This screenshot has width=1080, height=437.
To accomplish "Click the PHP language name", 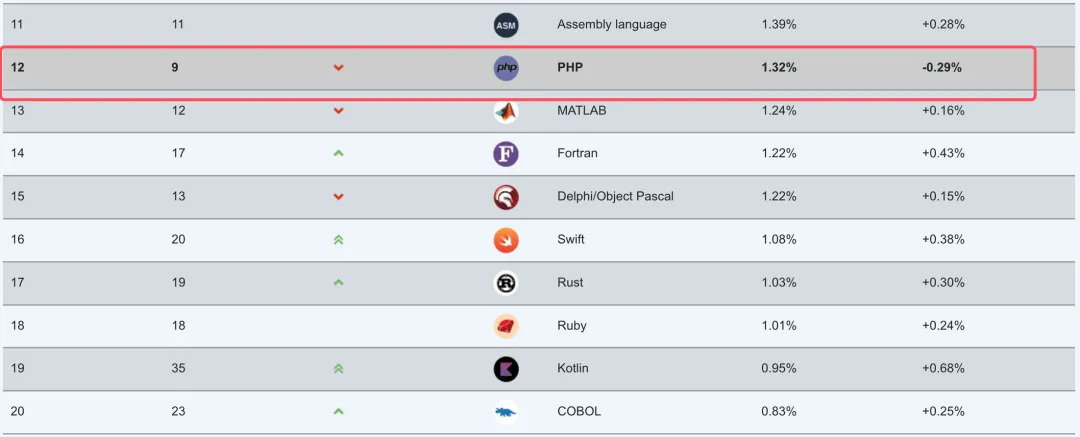I will click(569, 68).
